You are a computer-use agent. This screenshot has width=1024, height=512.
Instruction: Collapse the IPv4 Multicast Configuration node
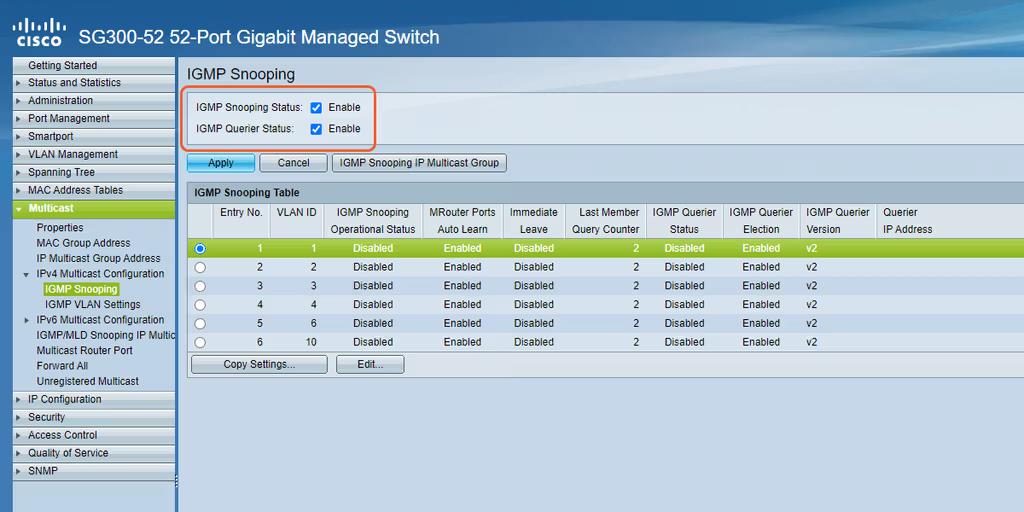[x=27, y=274]
